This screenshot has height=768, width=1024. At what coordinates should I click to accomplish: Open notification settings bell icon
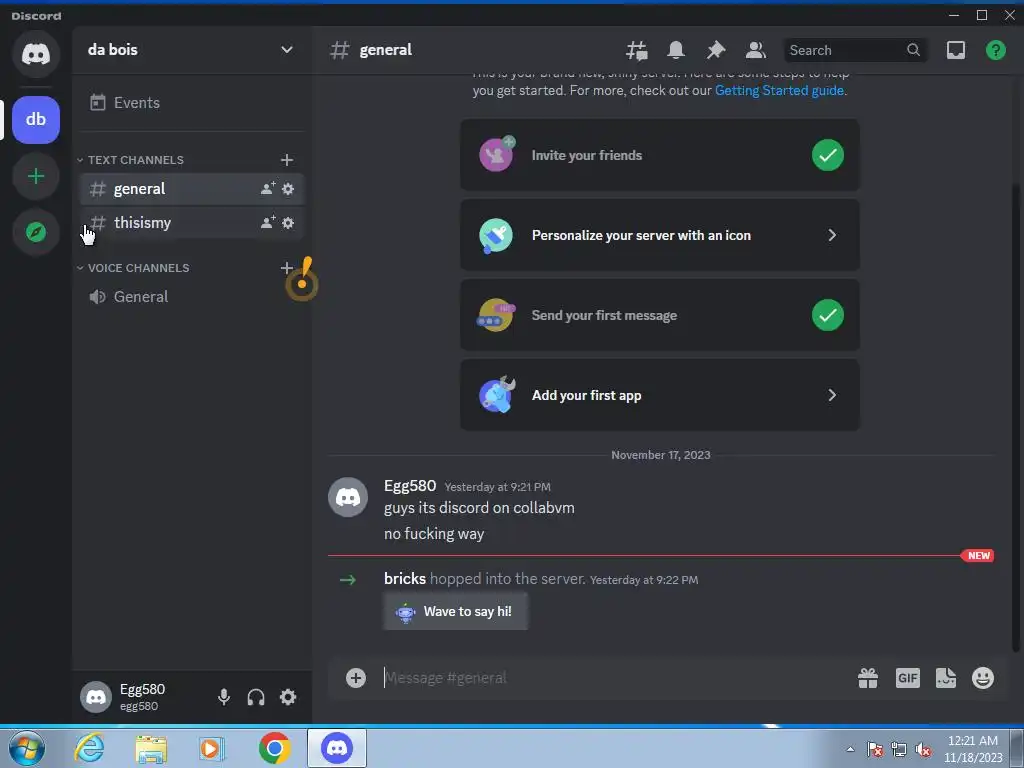[676, 50]
